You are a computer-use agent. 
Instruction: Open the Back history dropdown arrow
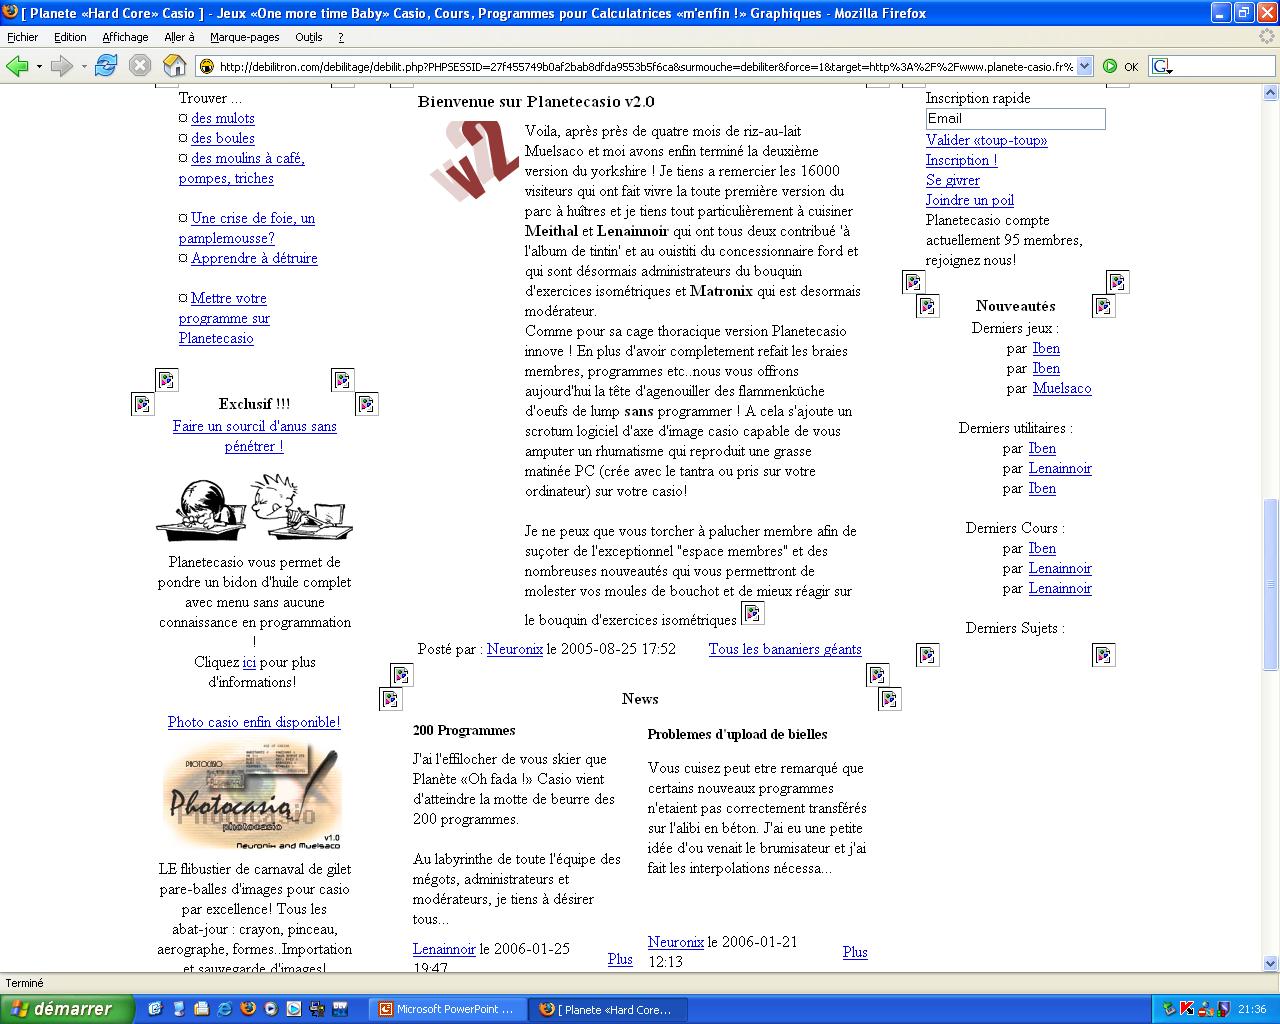click(39, 67)
